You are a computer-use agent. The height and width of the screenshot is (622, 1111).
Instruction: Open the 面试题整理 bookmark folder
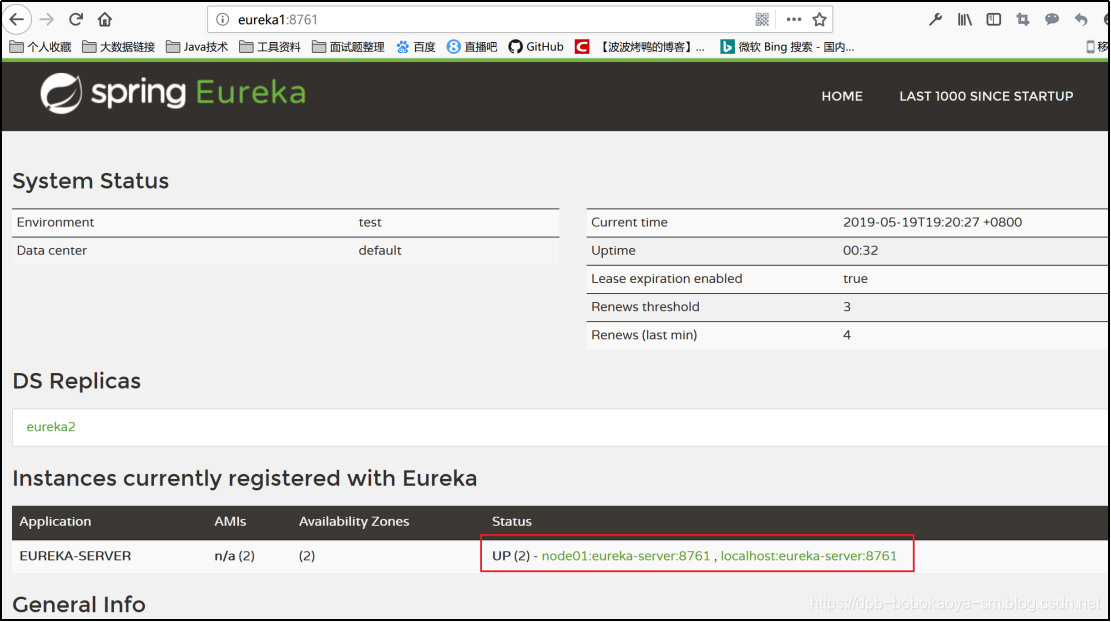tap(348, 47)
